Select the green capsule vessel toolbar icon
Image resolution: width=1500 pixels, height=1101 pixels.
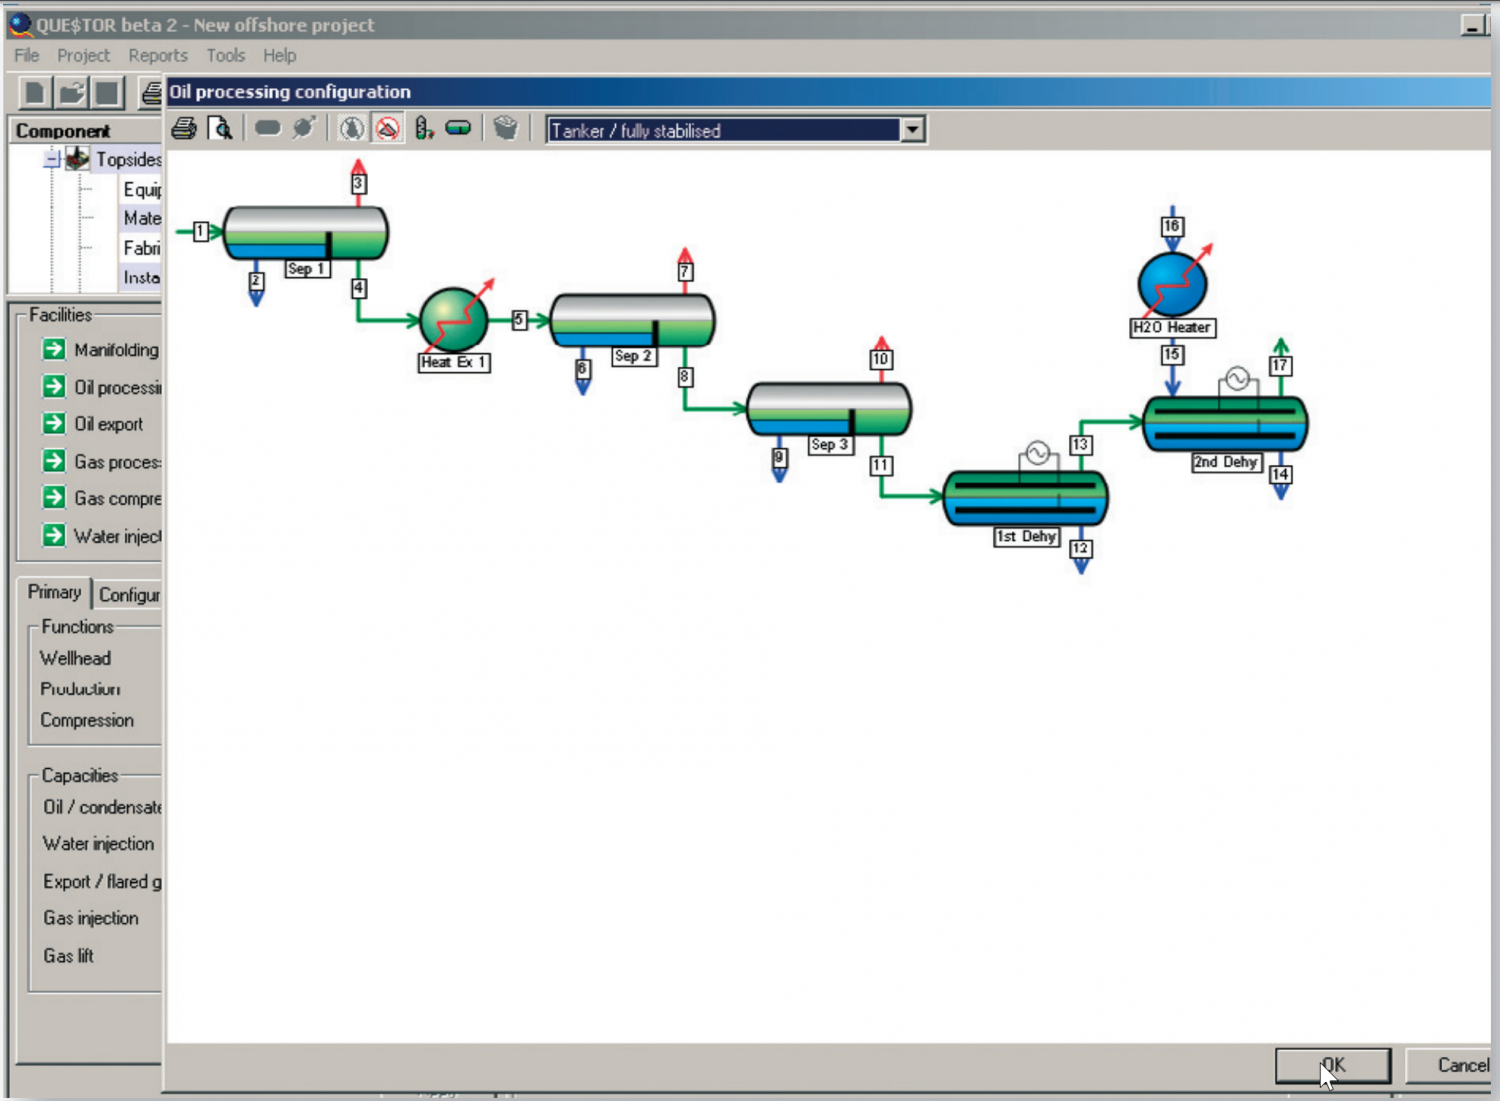(x=458, y=128)
